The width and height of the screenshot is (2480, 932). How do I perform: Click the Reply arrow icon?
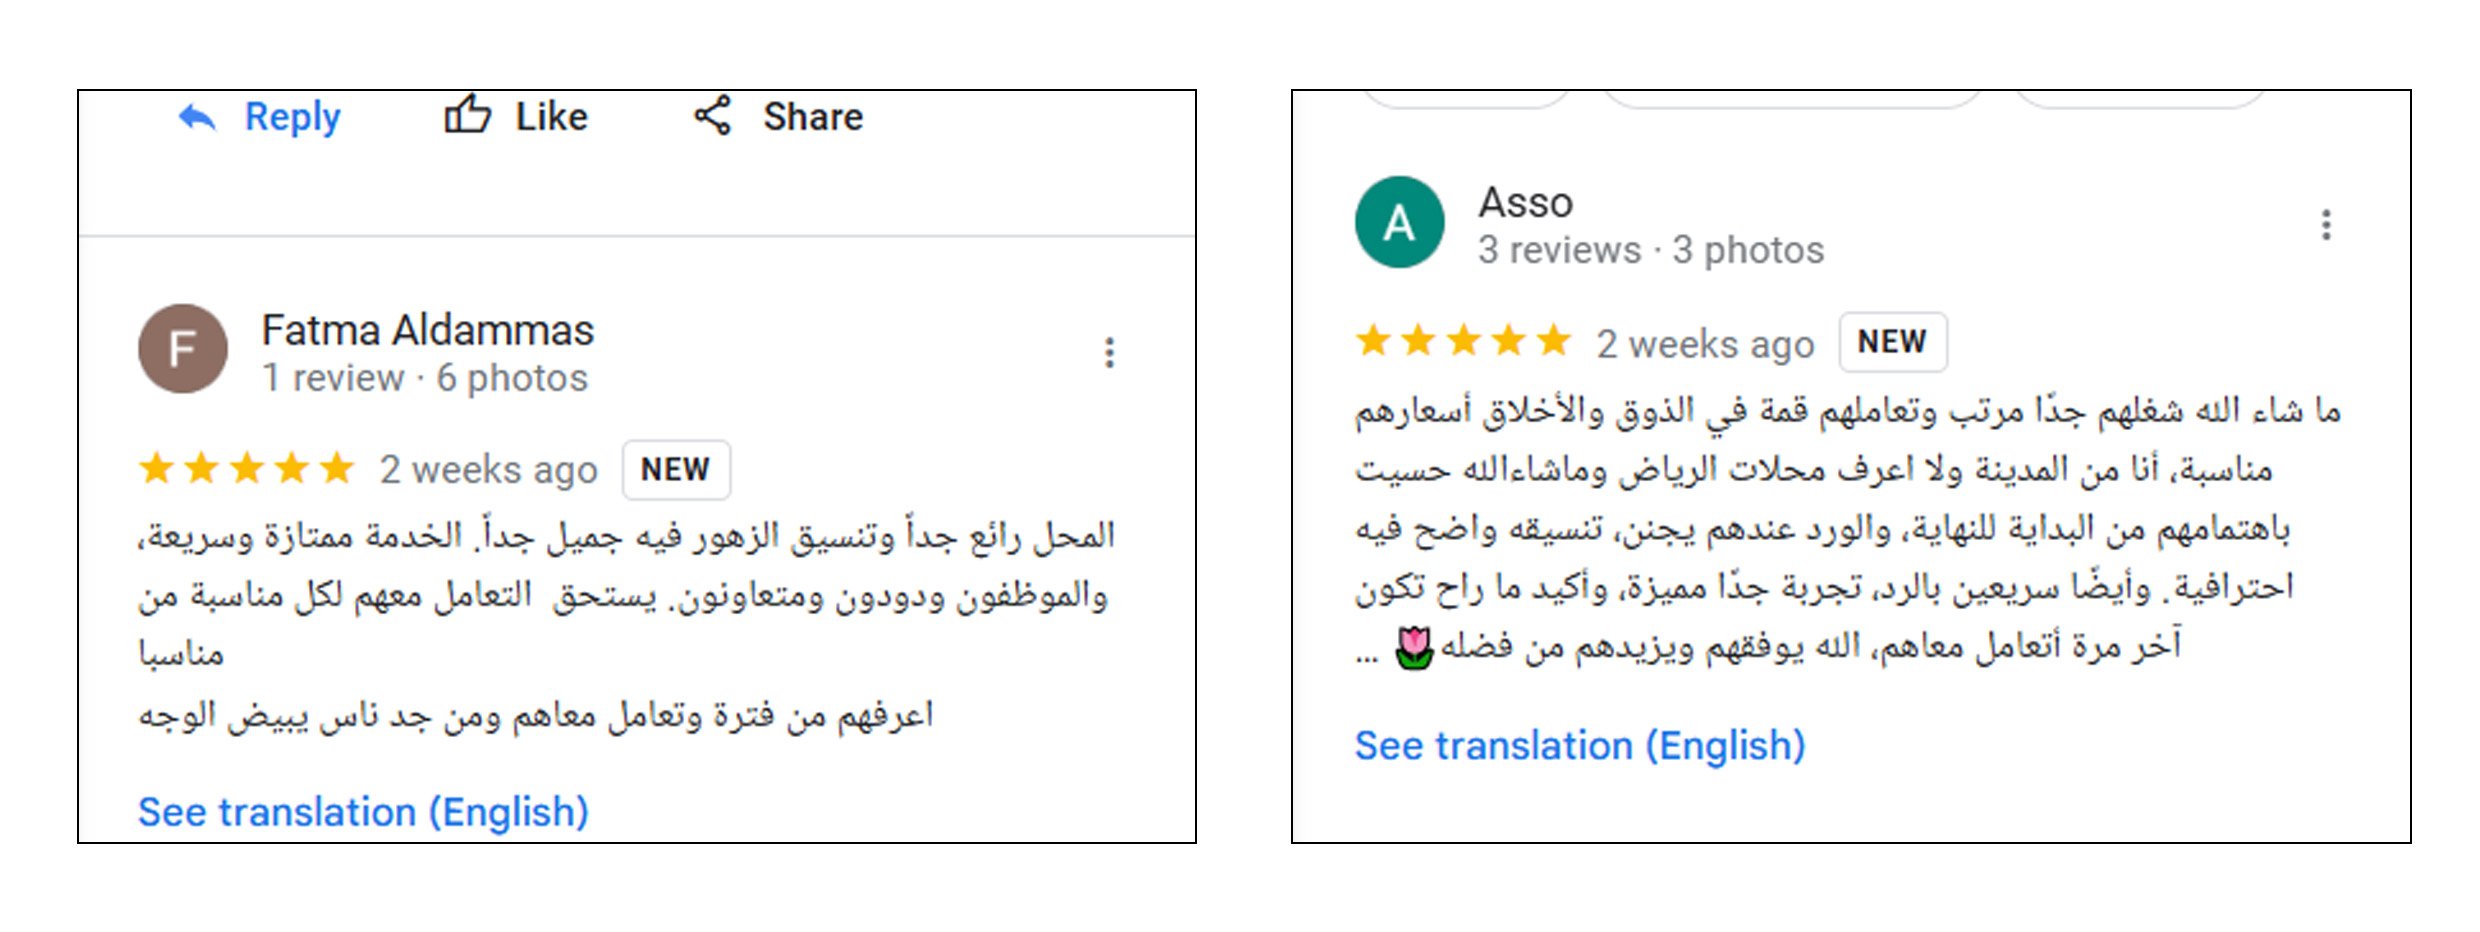point(197,118)
